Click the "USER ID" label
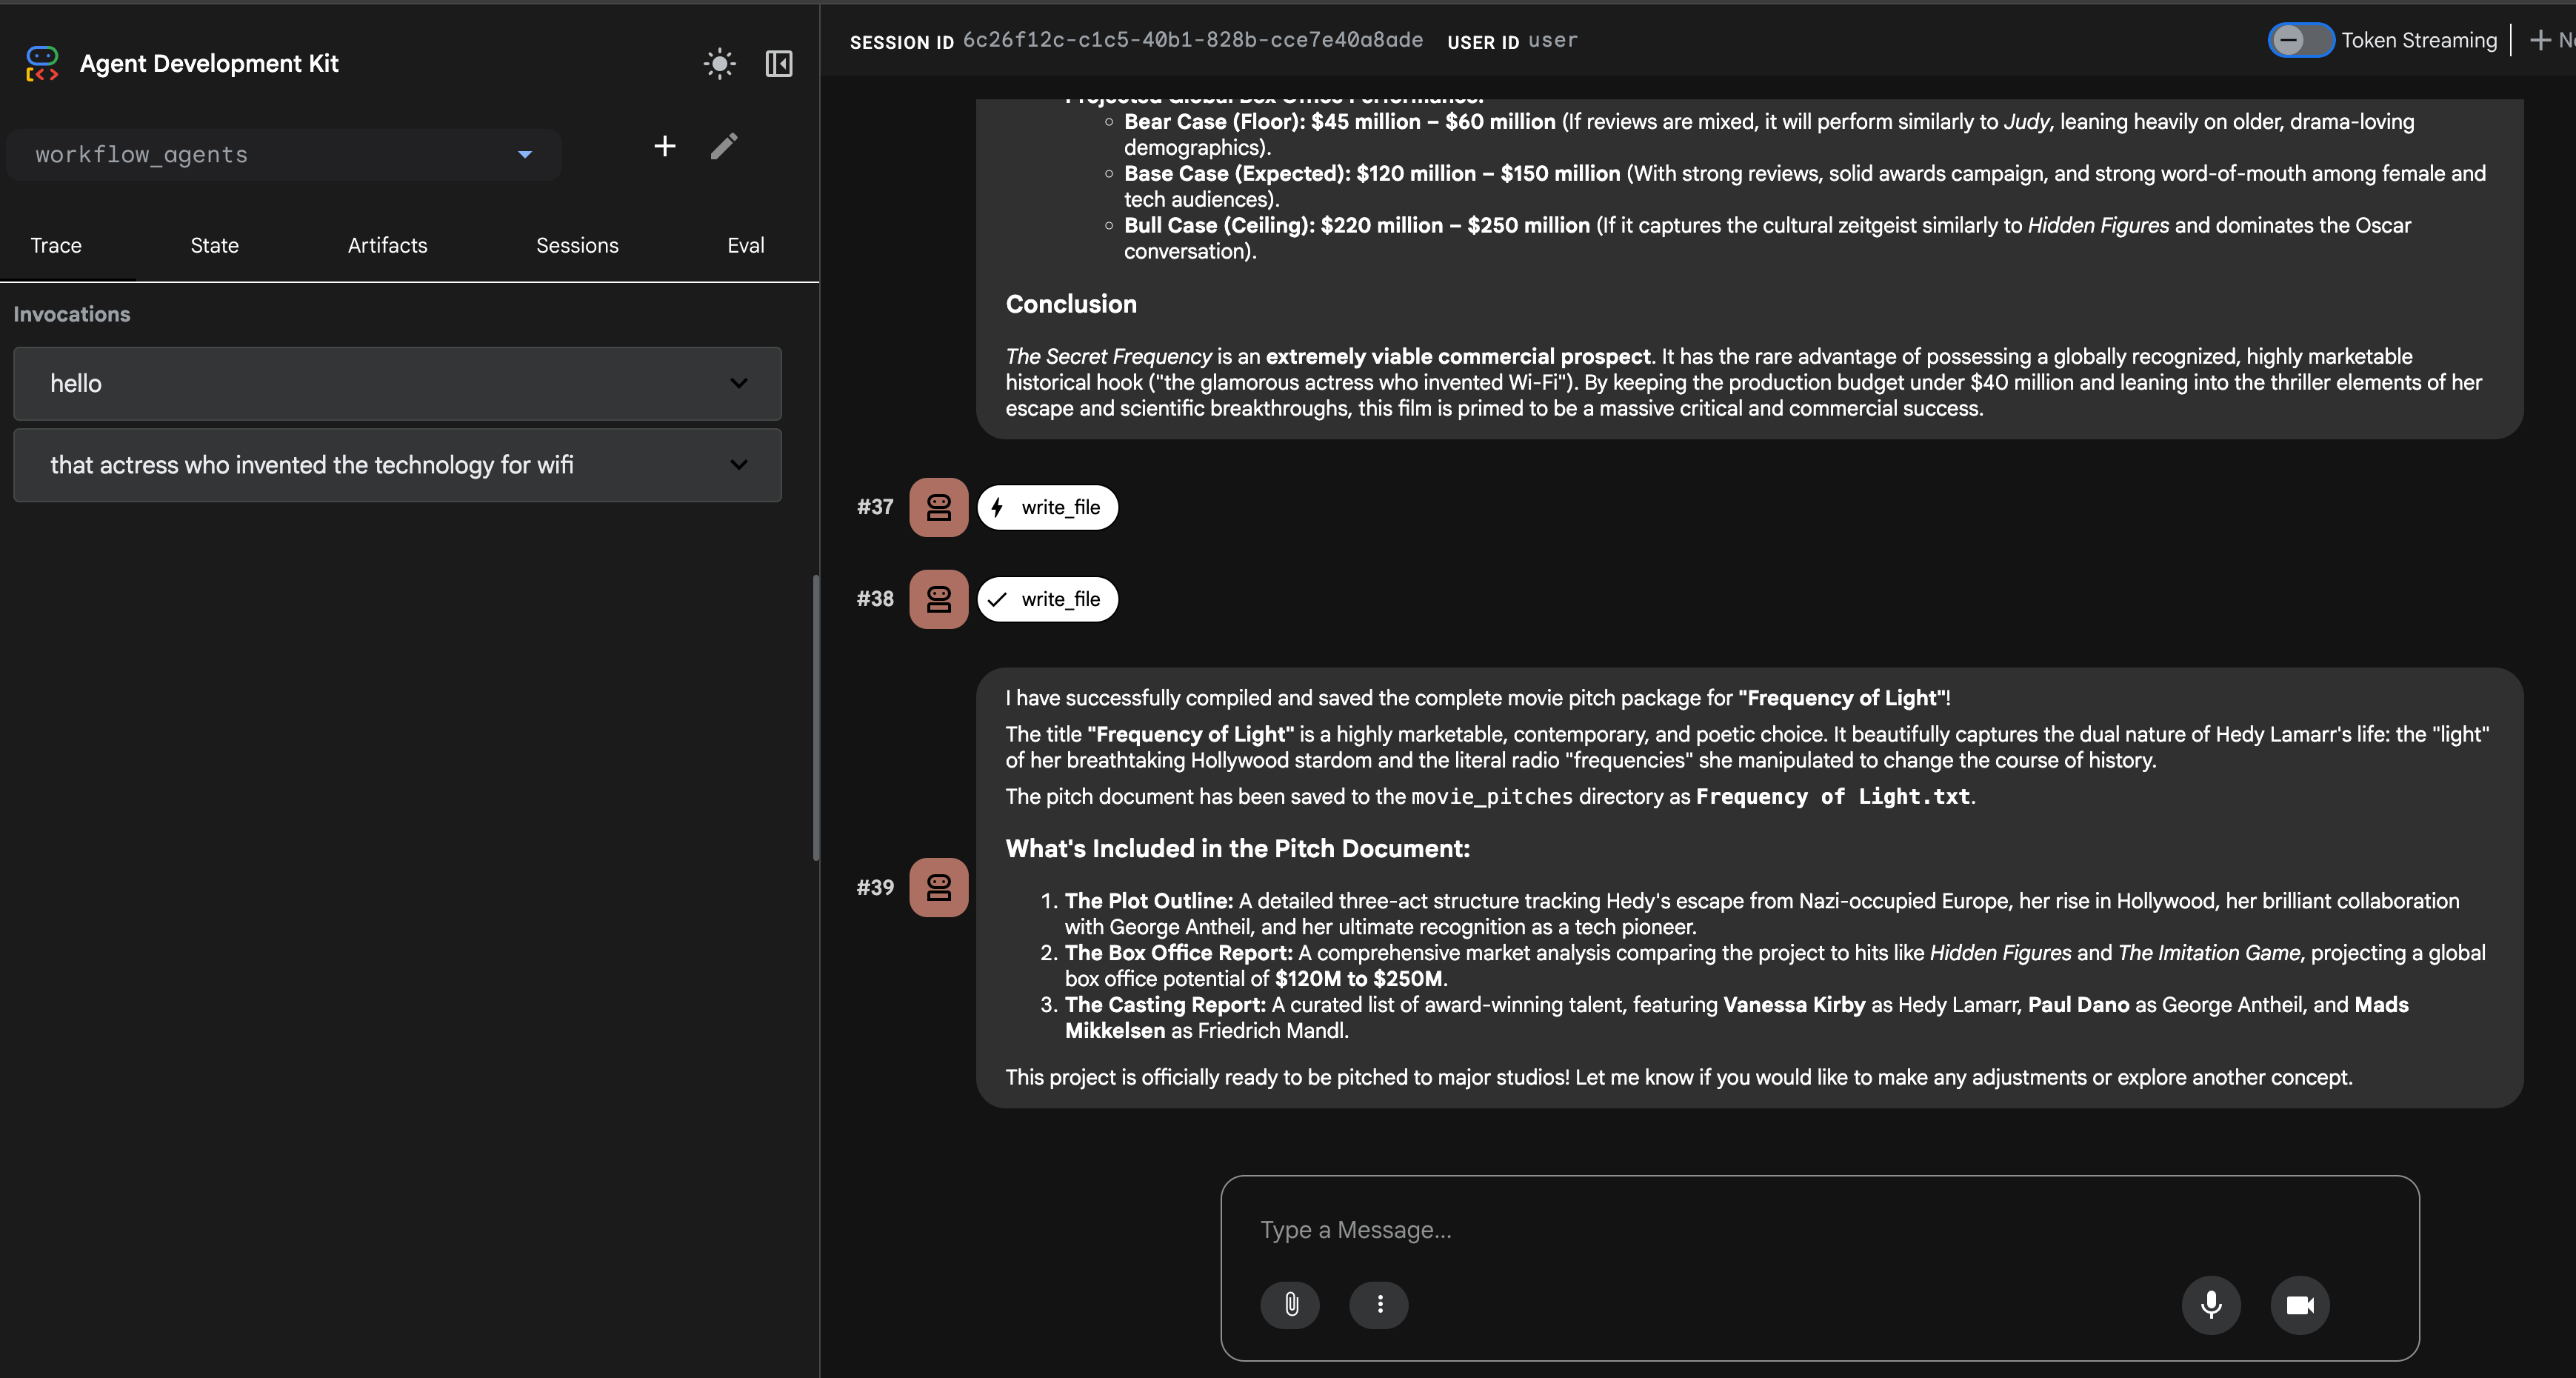 1483,42
